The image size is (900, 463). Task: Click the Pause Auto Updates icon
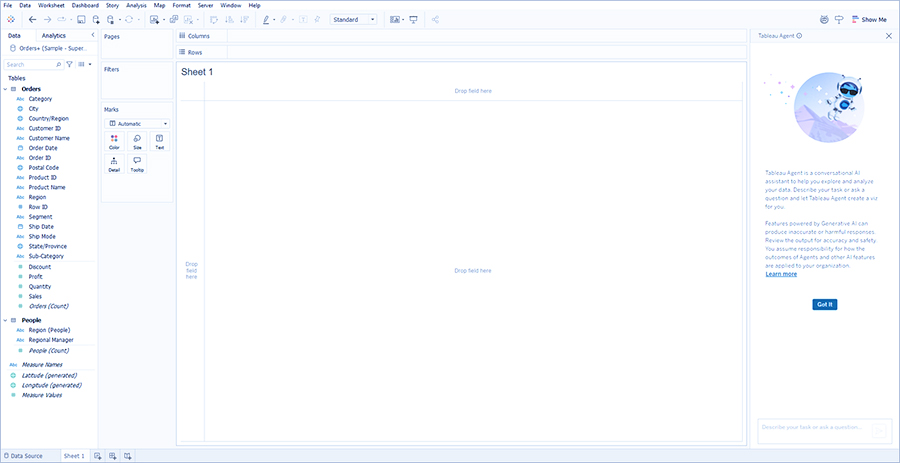click(111, 20)
